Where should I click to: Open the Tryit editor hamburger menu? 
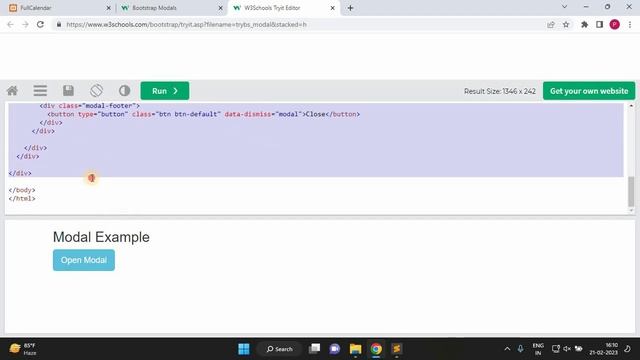tap(40, 91)
